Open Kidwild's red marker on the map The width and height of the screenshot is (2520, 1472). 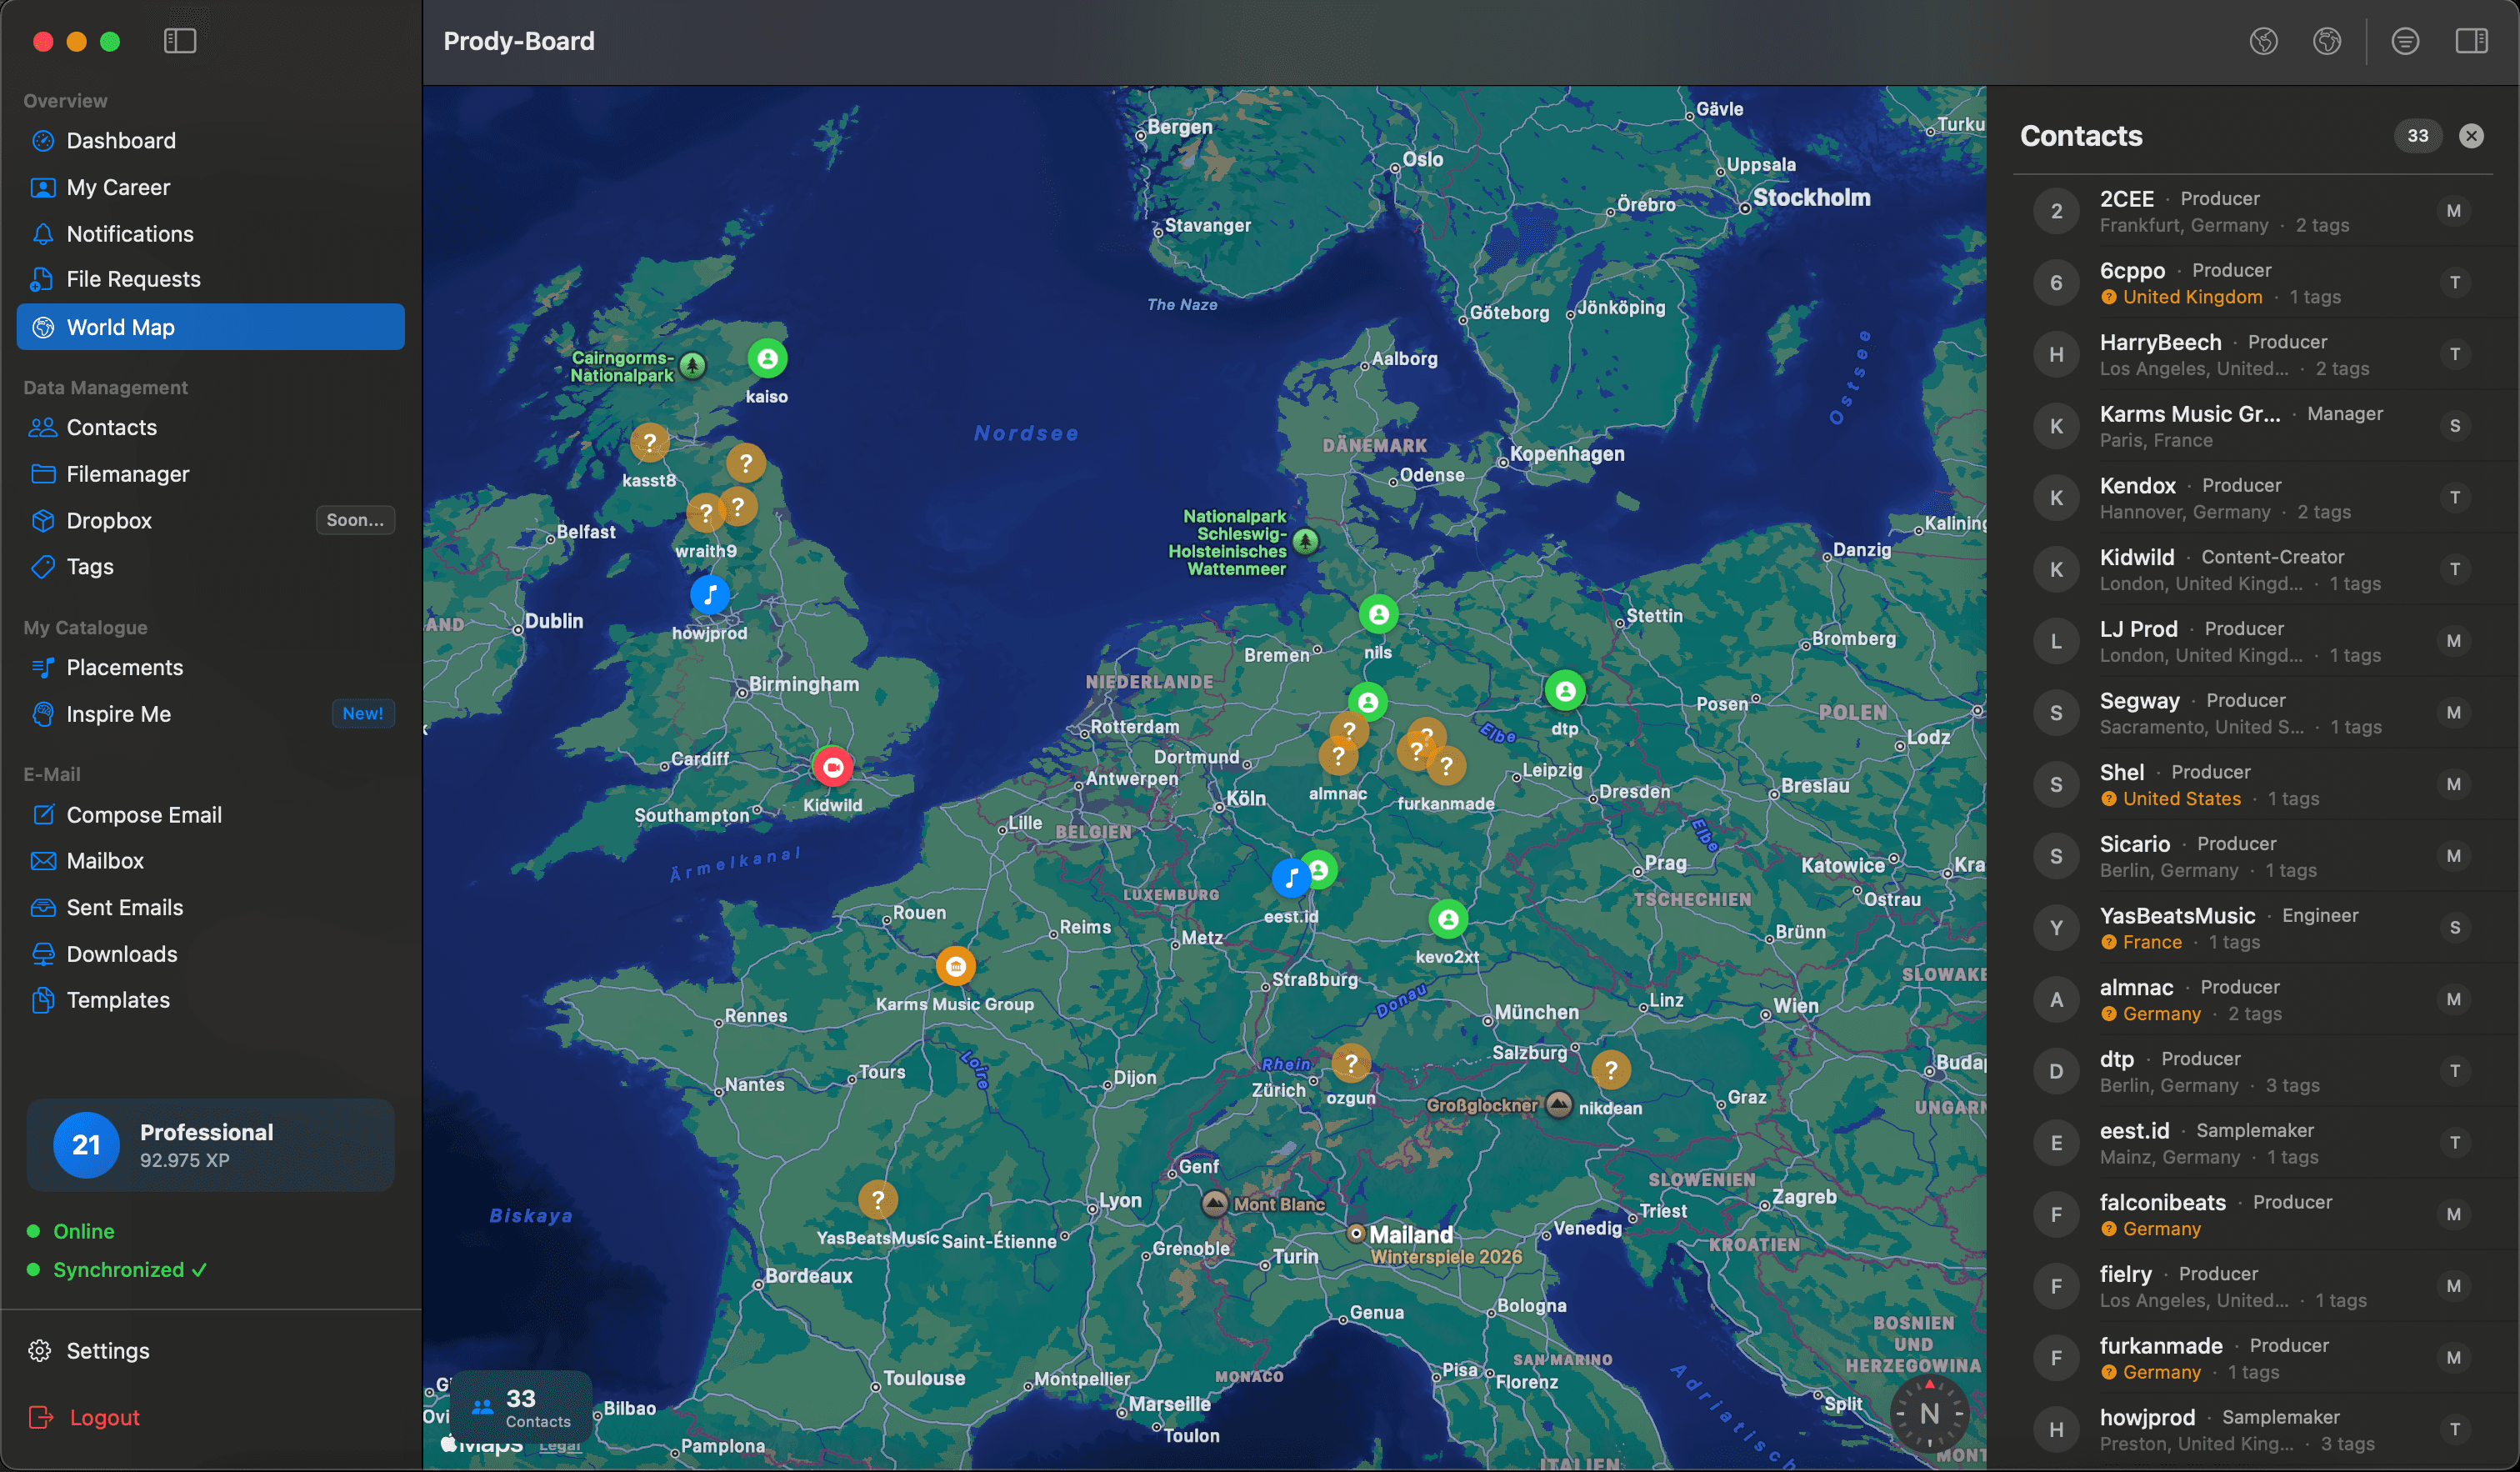833,766
